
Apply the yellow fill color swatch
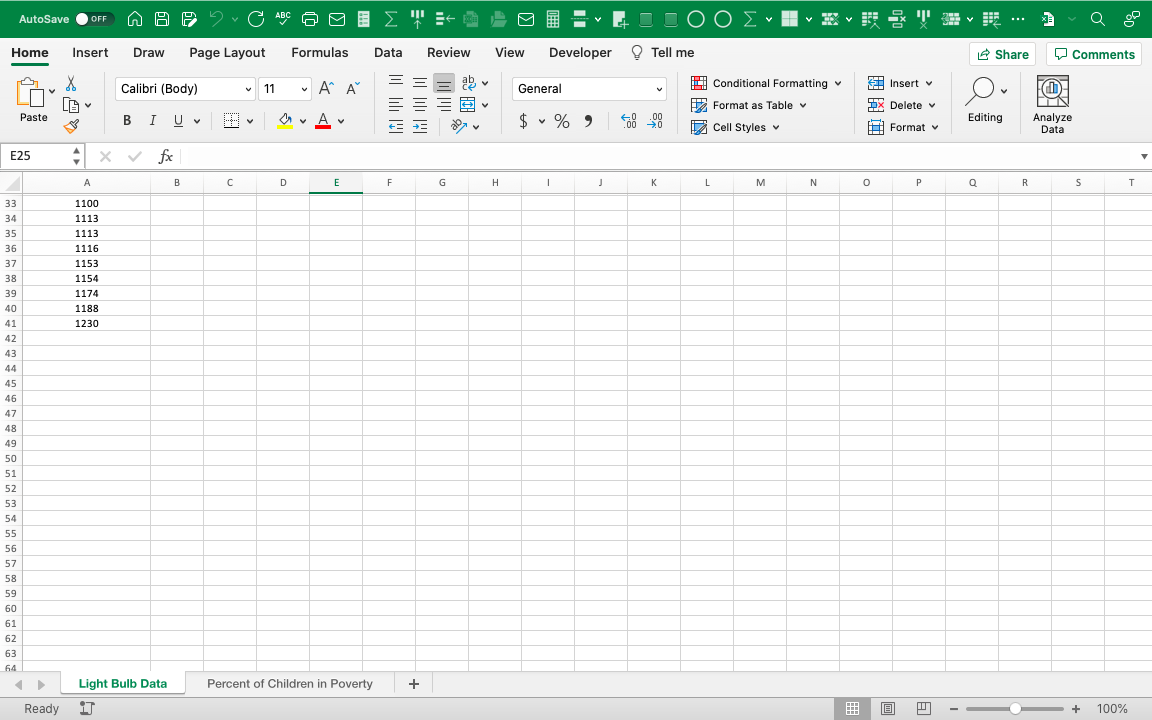pyautogui.click(x=285, y=121)
